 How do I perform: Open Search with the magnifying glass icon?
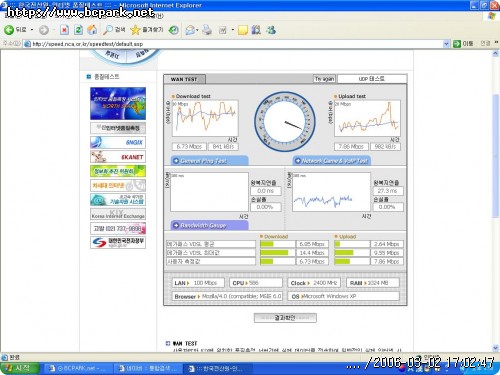click(114, 30)
